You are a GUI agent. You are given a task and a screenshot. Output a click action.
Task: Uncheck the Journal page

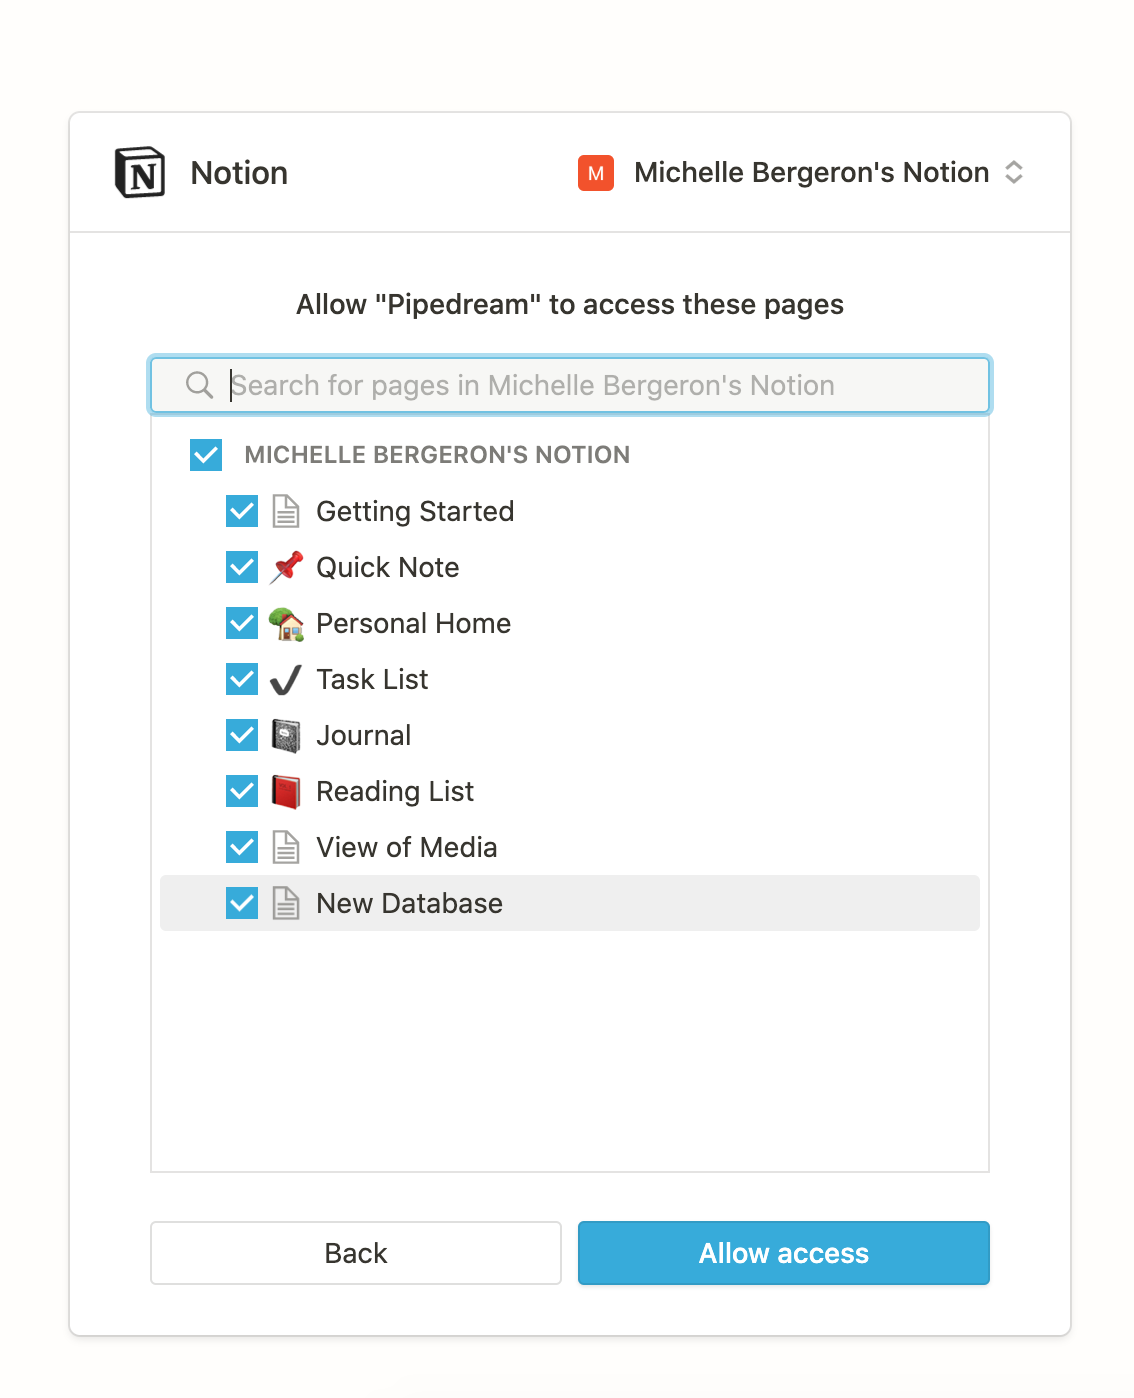[x=241, y=735]
